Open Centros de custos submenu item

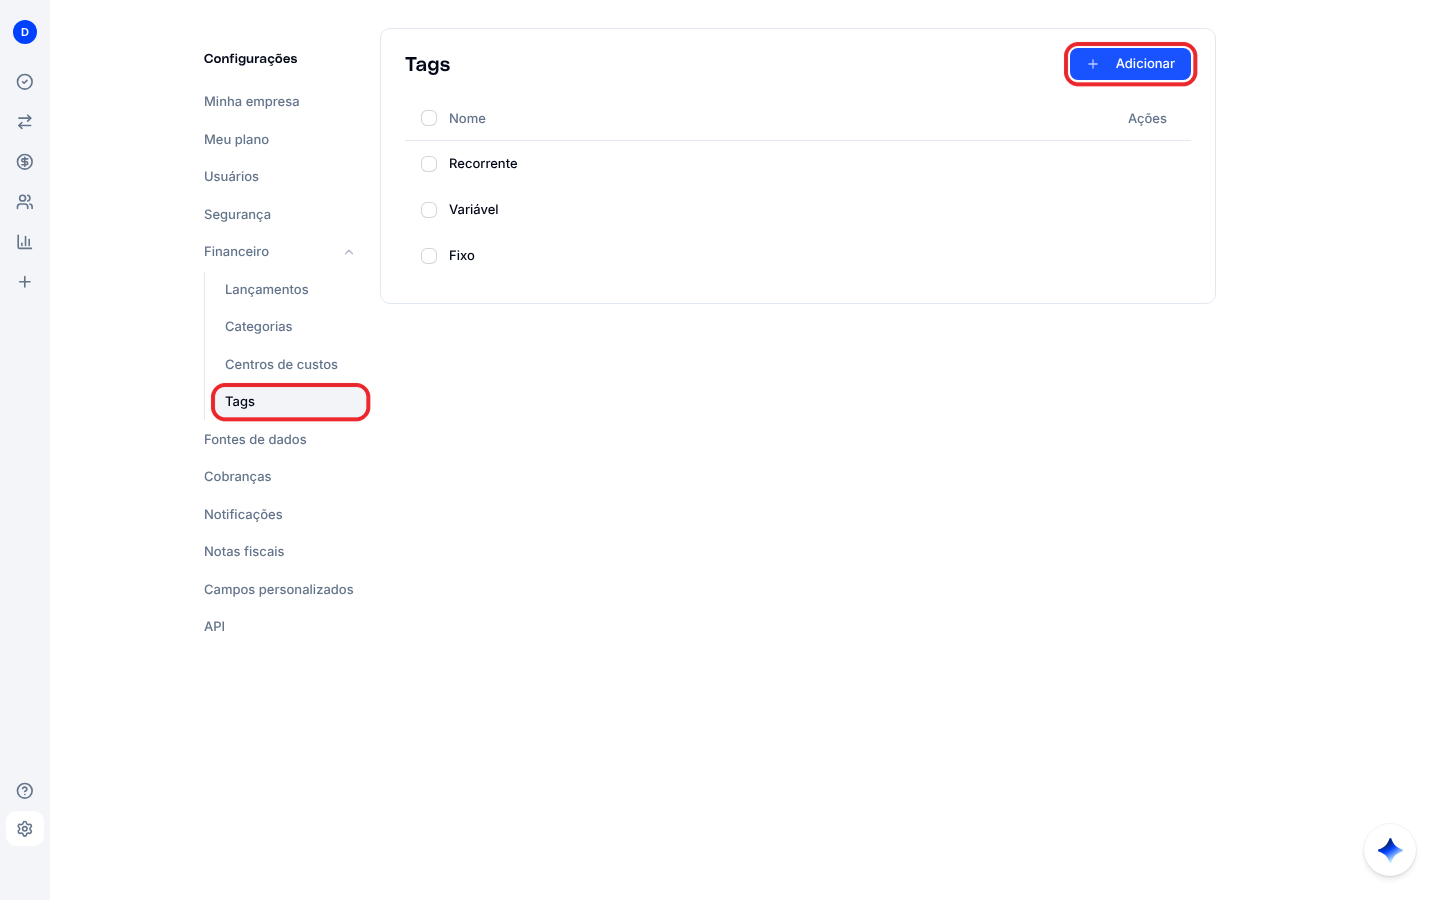282,365
